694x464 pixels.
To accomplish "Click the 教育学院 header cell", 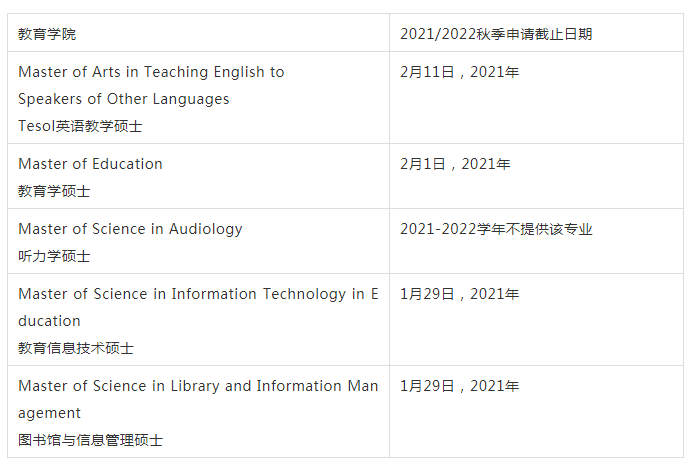I will (x=198, y=33).
